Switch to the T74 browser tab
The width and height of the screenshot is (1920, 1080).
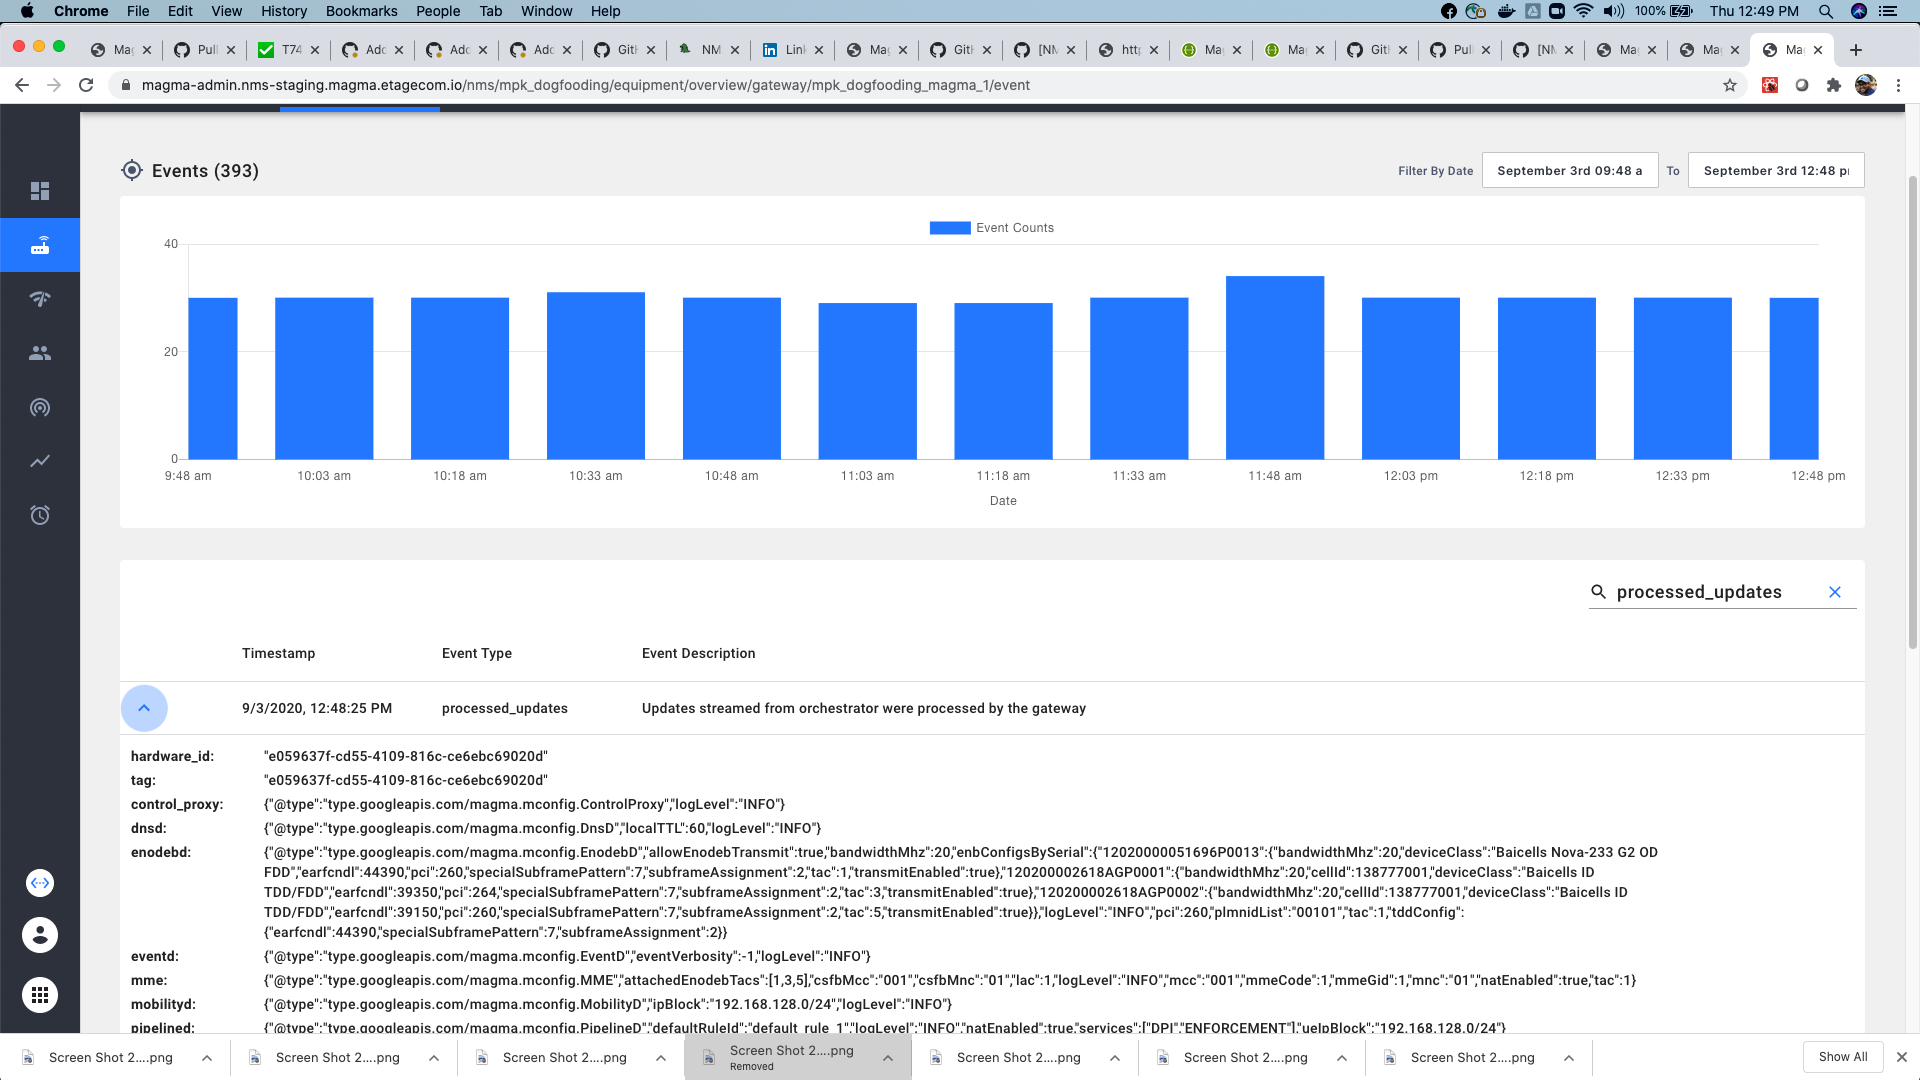click(x=288, y=49)
